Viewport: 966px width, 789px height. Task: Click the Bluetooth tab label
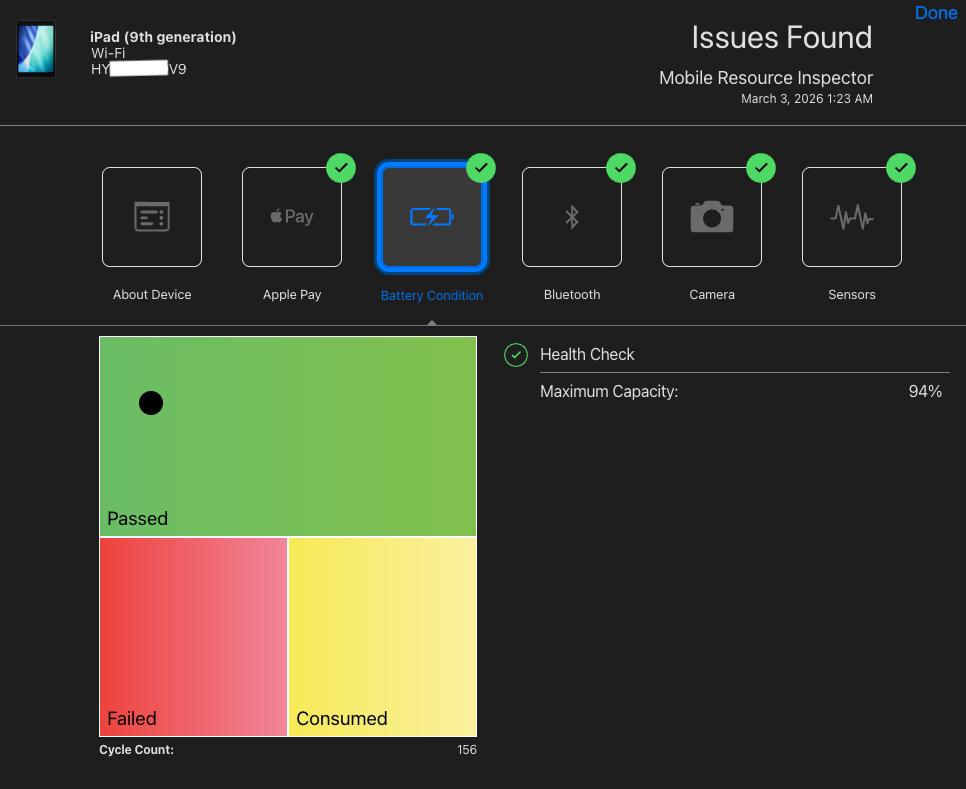point(572,295)
